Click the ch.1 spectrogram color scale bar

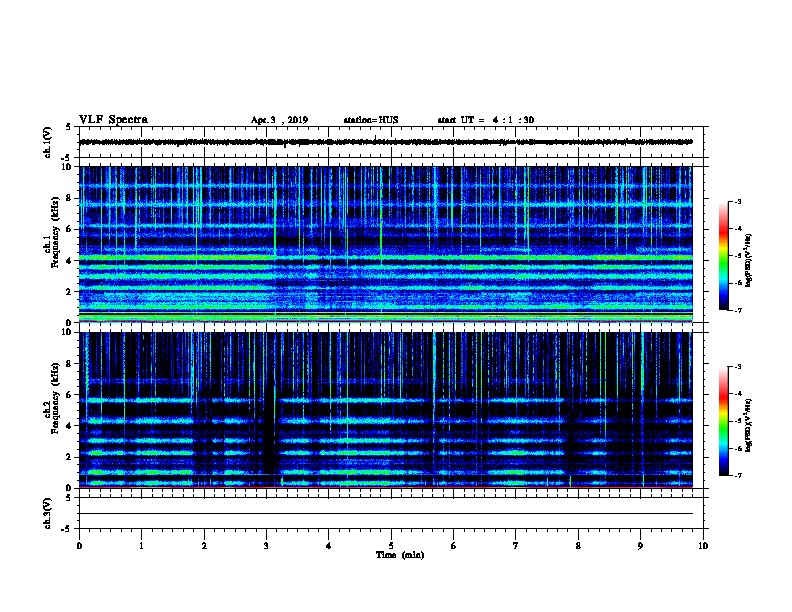click(x=724, y=256)
